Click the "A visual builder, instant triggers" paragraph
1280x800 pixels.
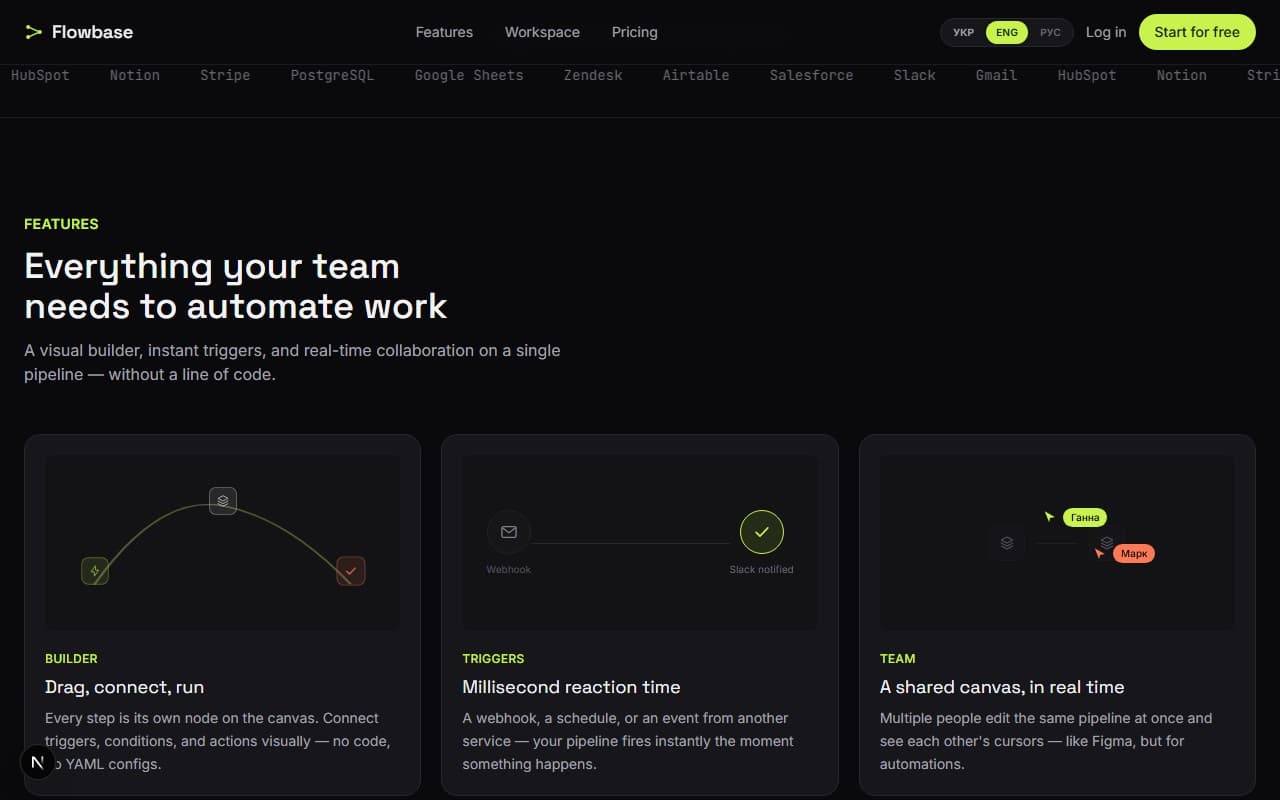292,363
